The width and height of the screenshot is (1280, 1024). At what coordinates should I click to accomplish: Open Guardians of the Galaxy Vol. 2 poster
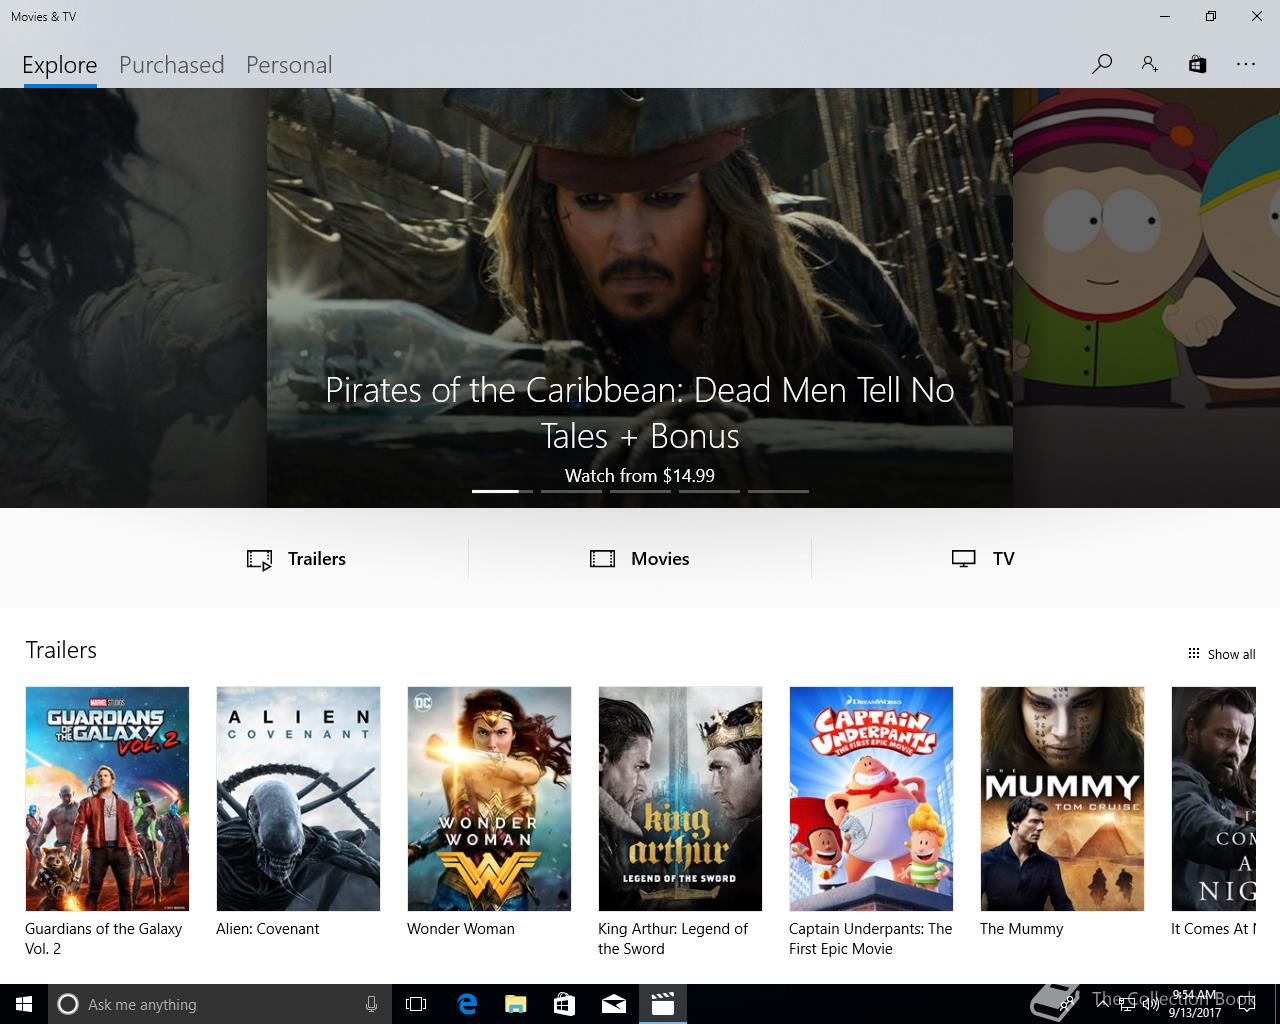point(107,799)
